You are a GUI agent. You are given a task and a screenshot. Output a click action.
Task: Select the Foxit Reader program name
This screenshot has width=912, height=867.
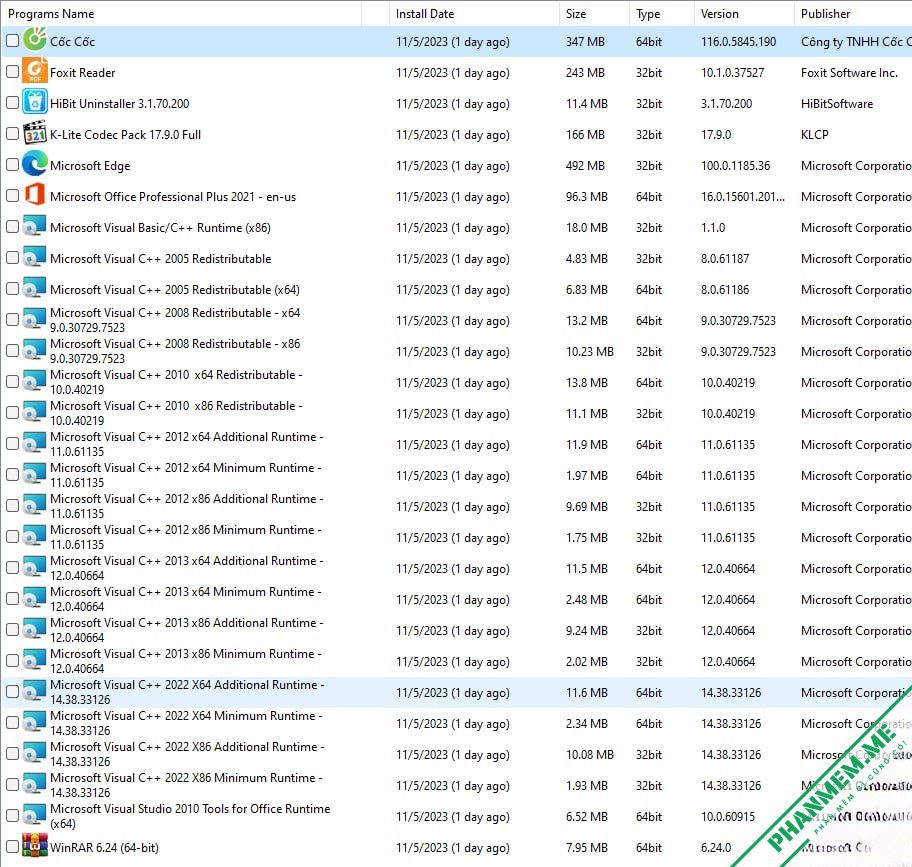(83, 73)
